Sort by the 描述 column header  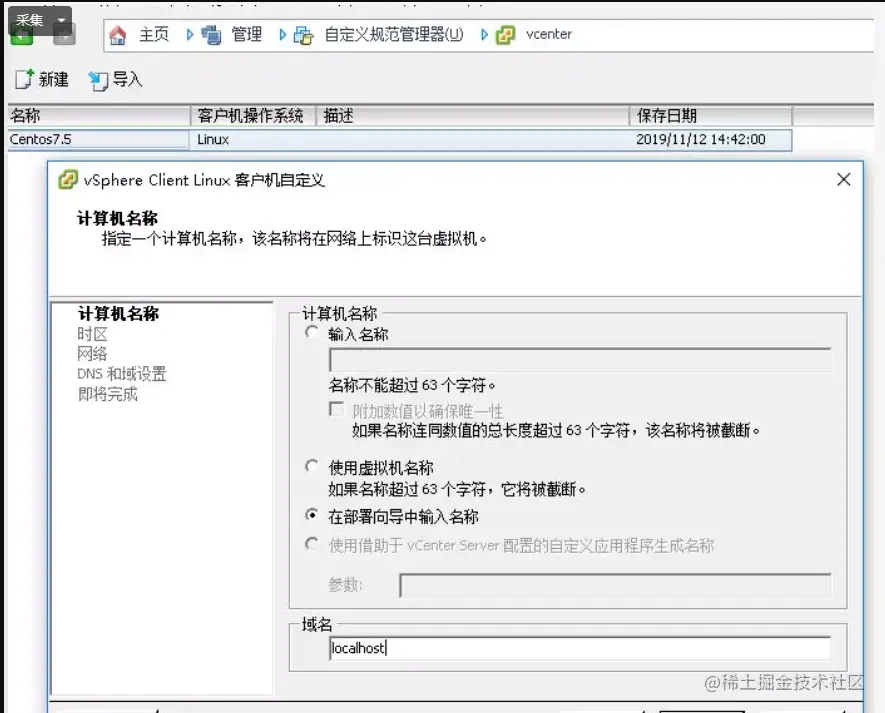point(472,116)
